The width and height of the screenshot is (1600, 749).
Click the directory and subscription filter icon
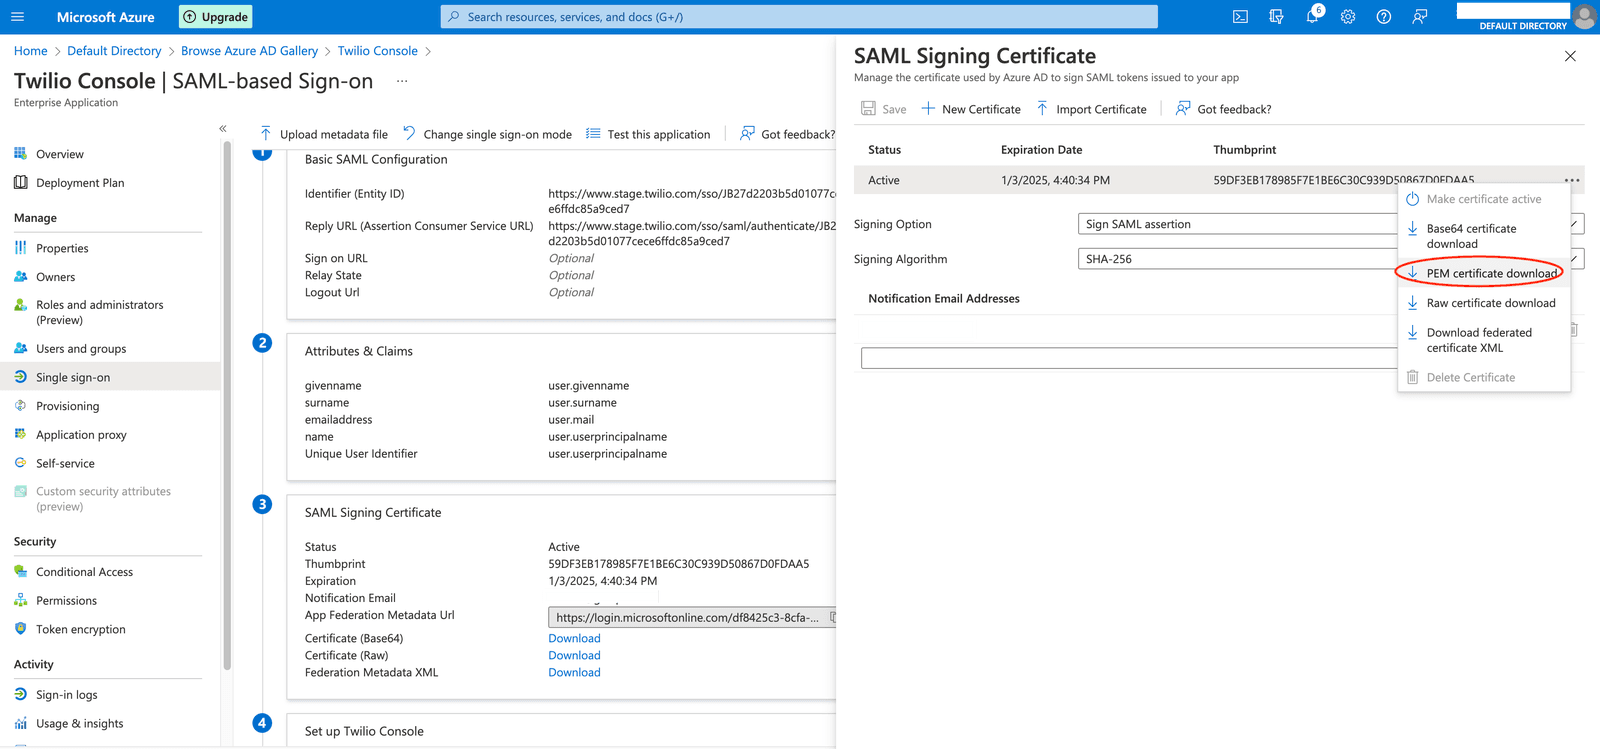click(1276, 17)
